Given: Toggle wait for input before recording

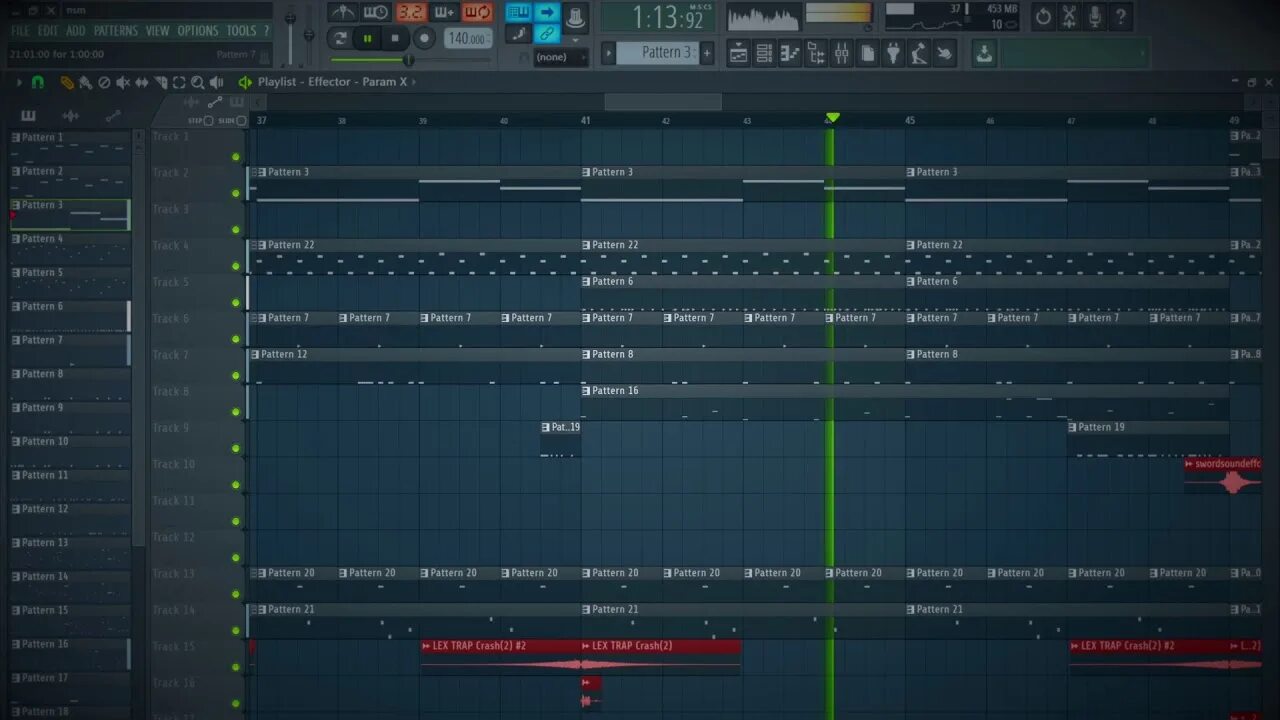Looking at the screenshot, I should tap(376, 13).
